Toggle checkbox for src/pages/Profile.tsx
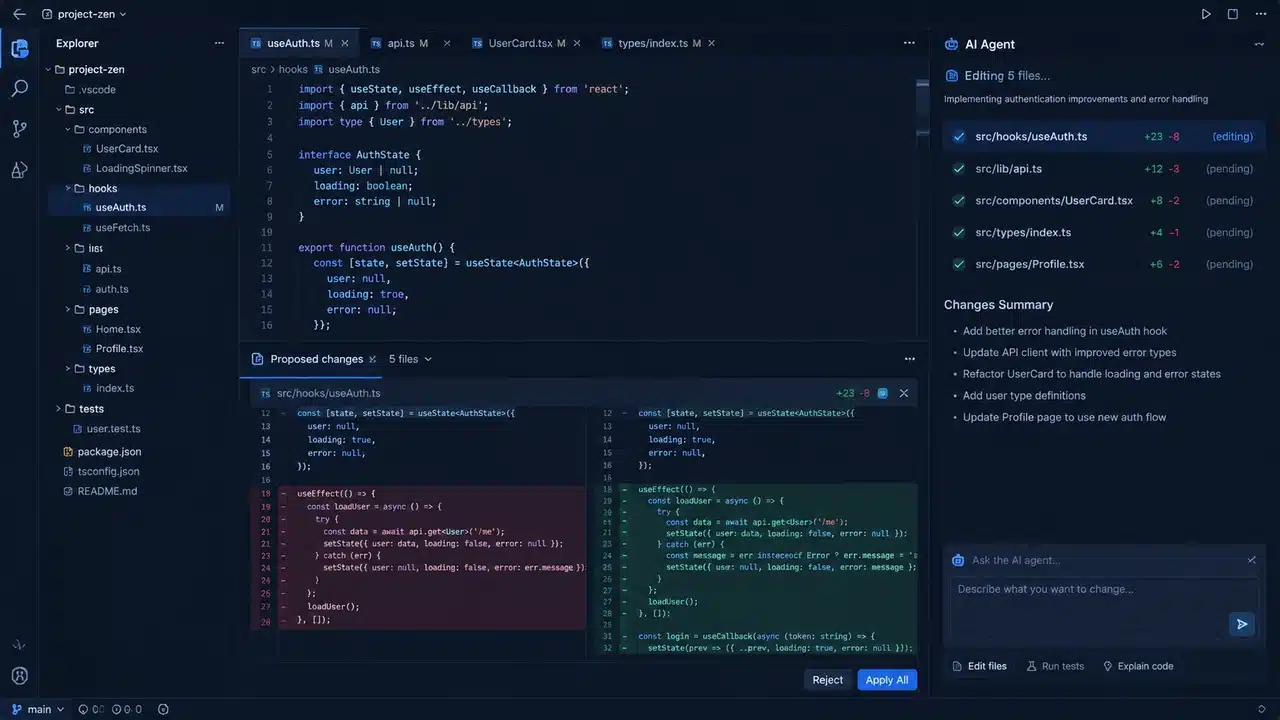1280x720 pixels. pos(959,264)
